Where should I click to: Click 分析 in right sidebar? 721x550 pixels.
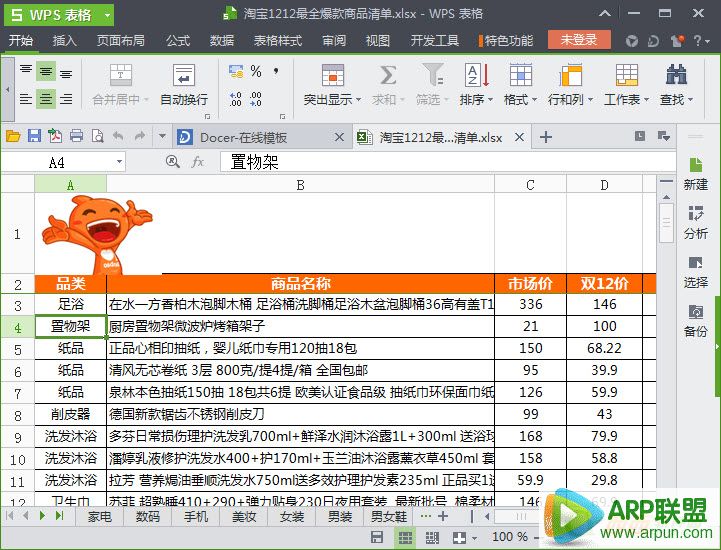click(695, 223)
